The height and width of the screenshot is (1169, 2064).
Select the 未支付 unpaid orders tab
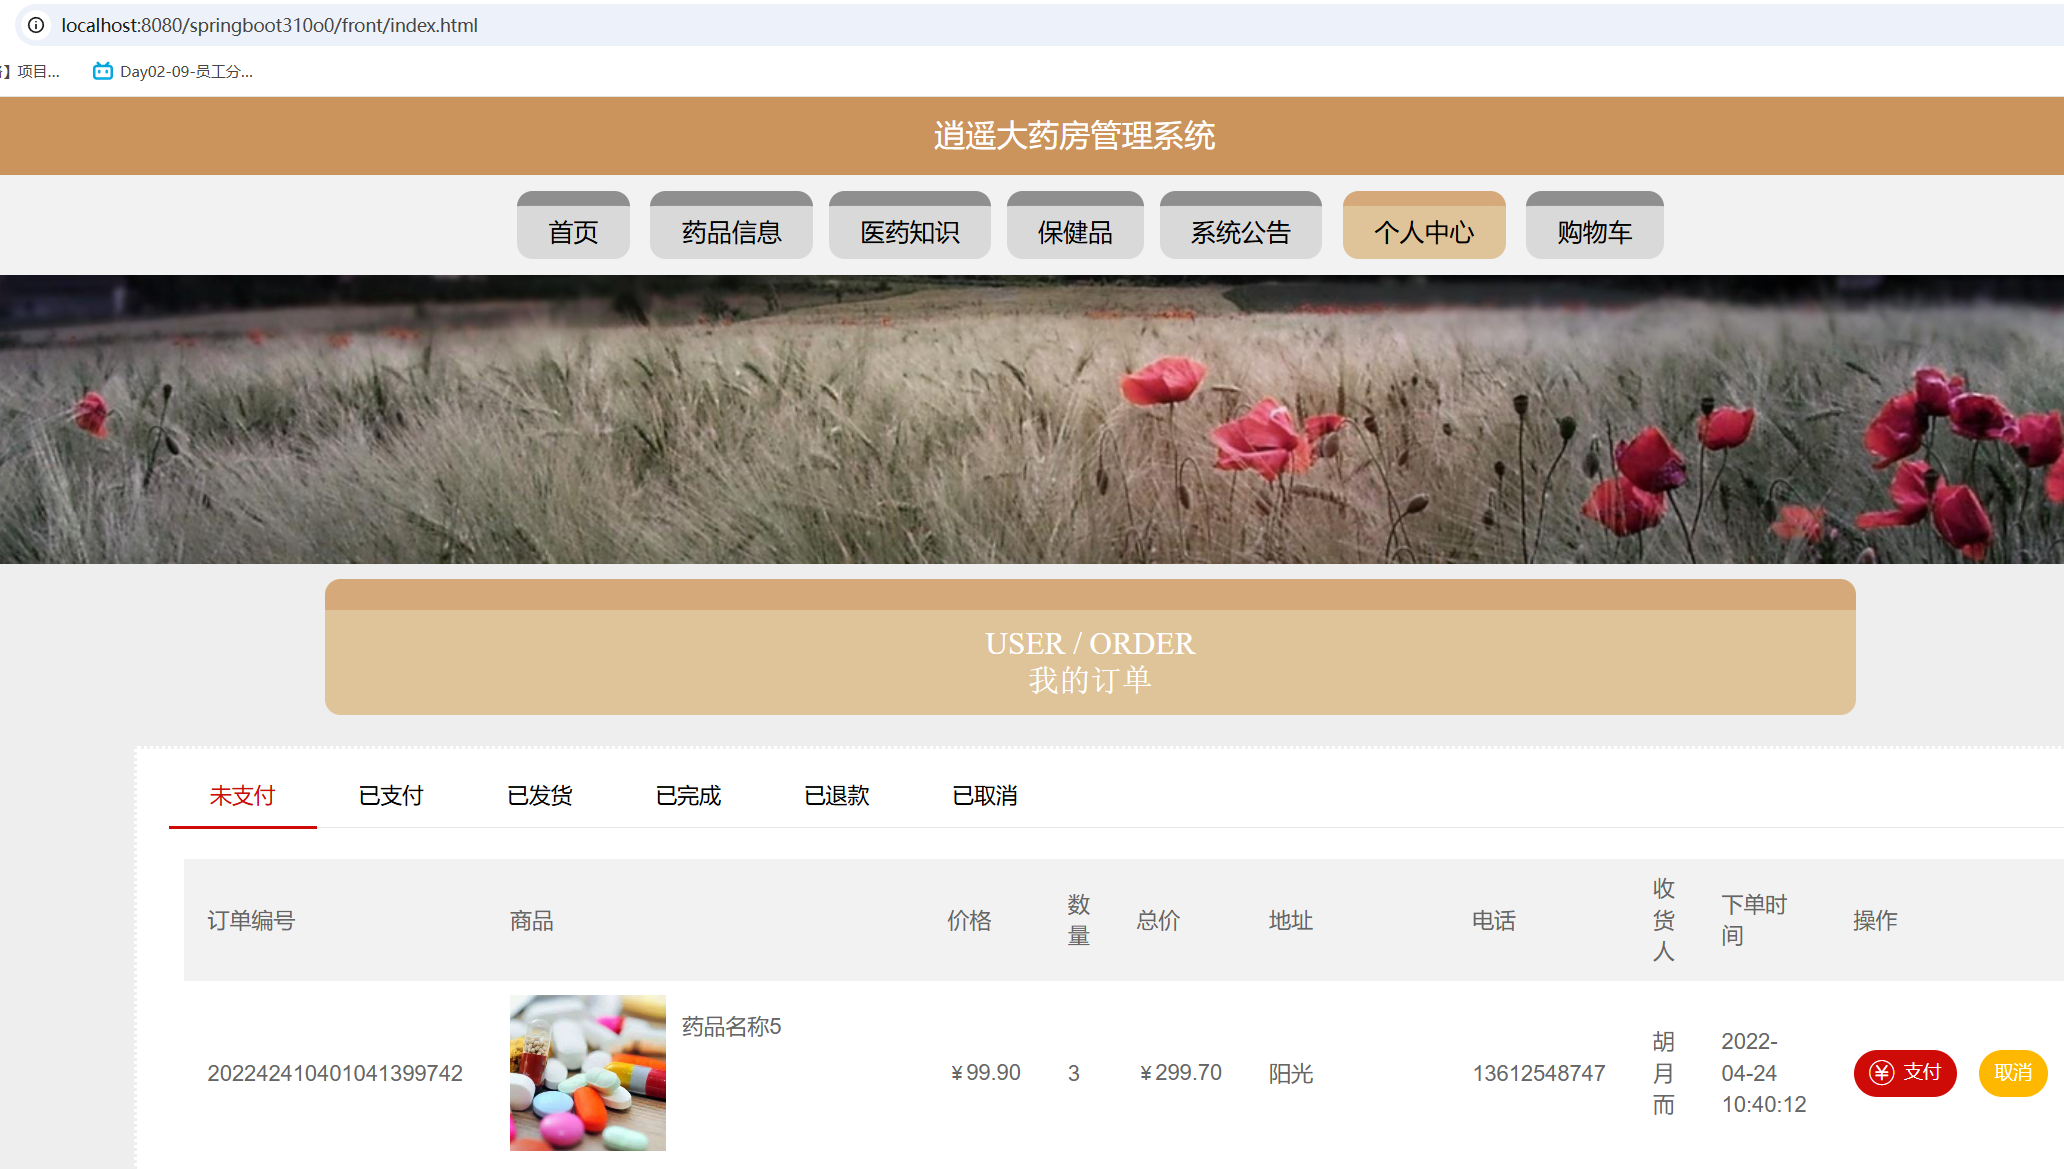click(242, 795)
